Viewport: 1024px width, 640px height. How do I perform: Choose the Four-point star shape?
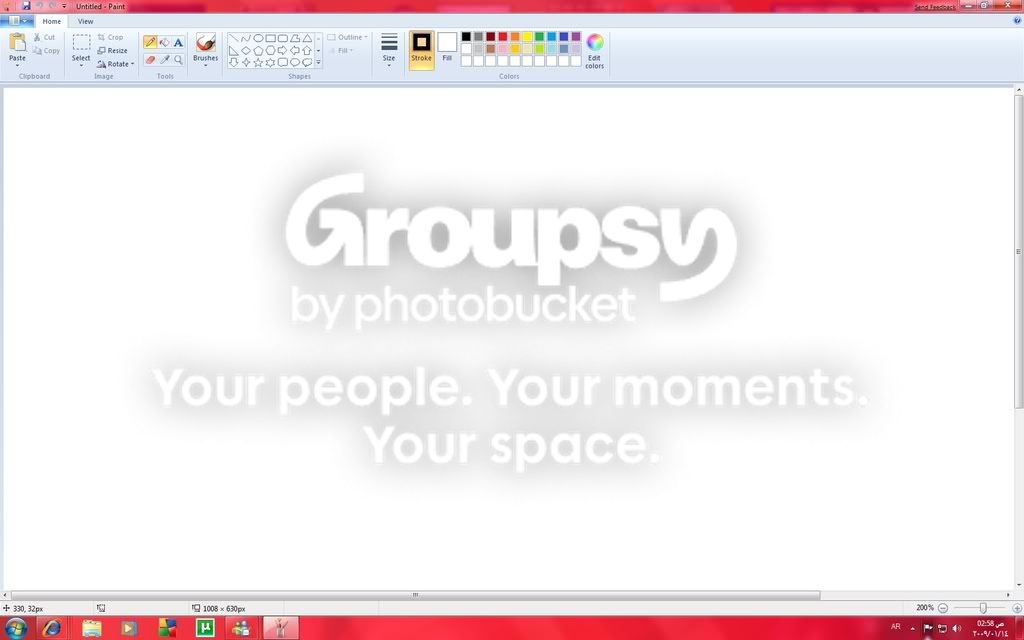[x=246, y=62]
